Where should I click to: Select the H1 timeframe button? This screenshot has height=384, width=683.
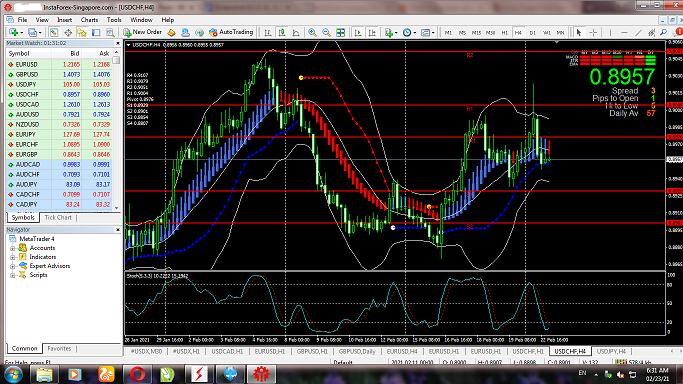(x=504, y=33)
